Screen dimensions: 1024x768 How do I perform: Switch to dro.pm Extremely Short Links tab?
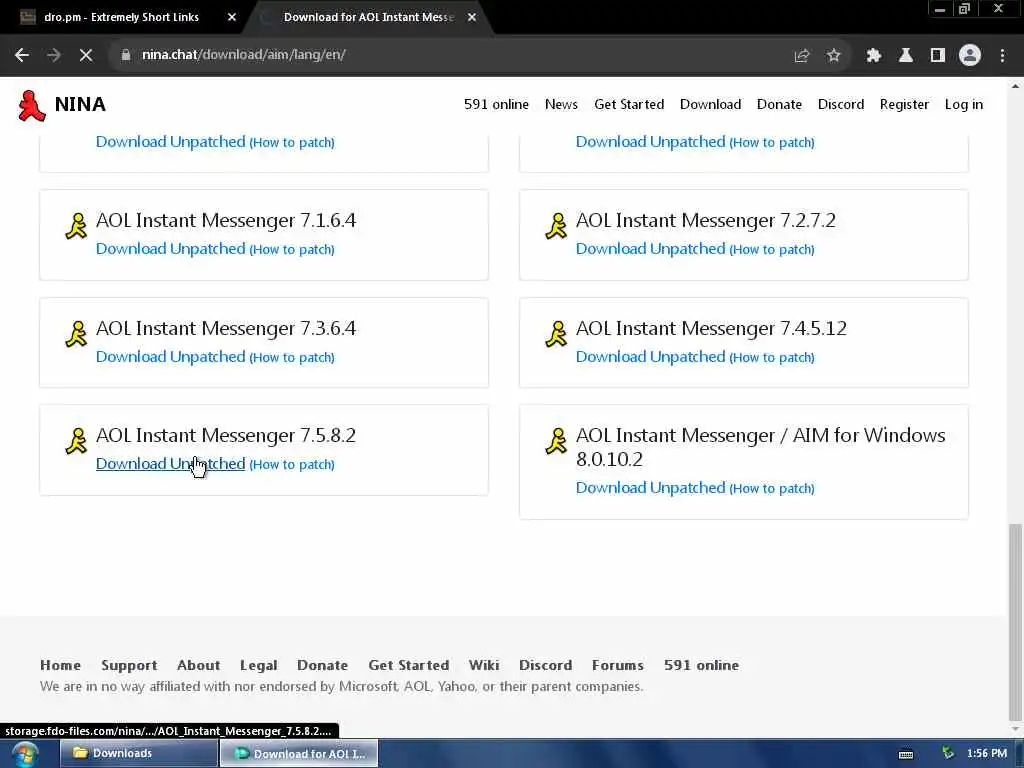click(x=121, y=18)
